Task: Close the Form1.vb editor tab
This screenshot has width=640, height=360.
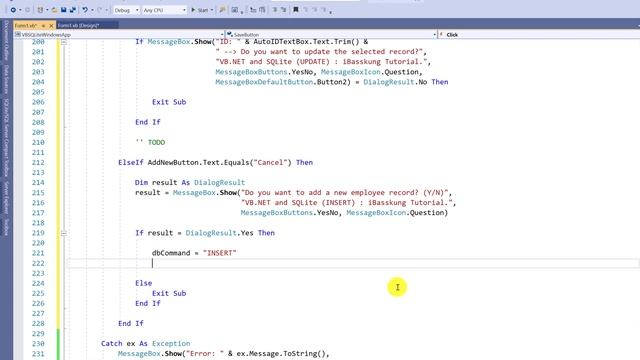Action: [51, 26]
